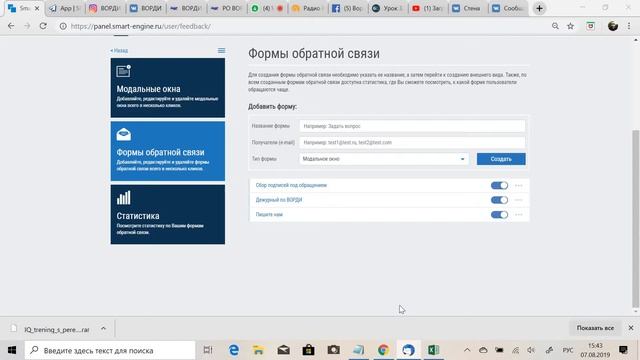Toggle the switch for Сбор подписей под обращением
The width and height of the screenshot is (640, 360).
coord(499,185)
